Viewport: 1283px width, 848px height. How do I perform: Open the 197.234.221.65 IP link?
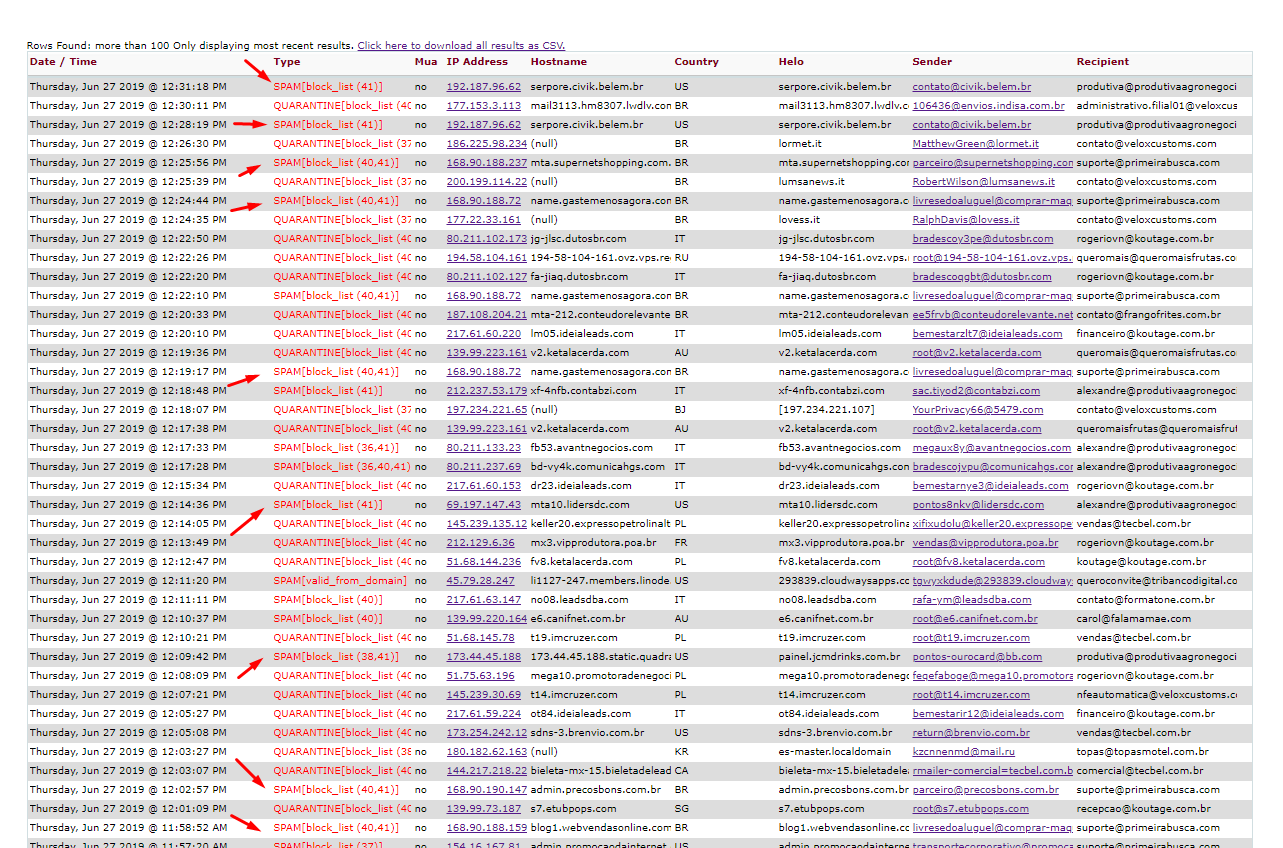pyautogui.click(x=486, y=409)
